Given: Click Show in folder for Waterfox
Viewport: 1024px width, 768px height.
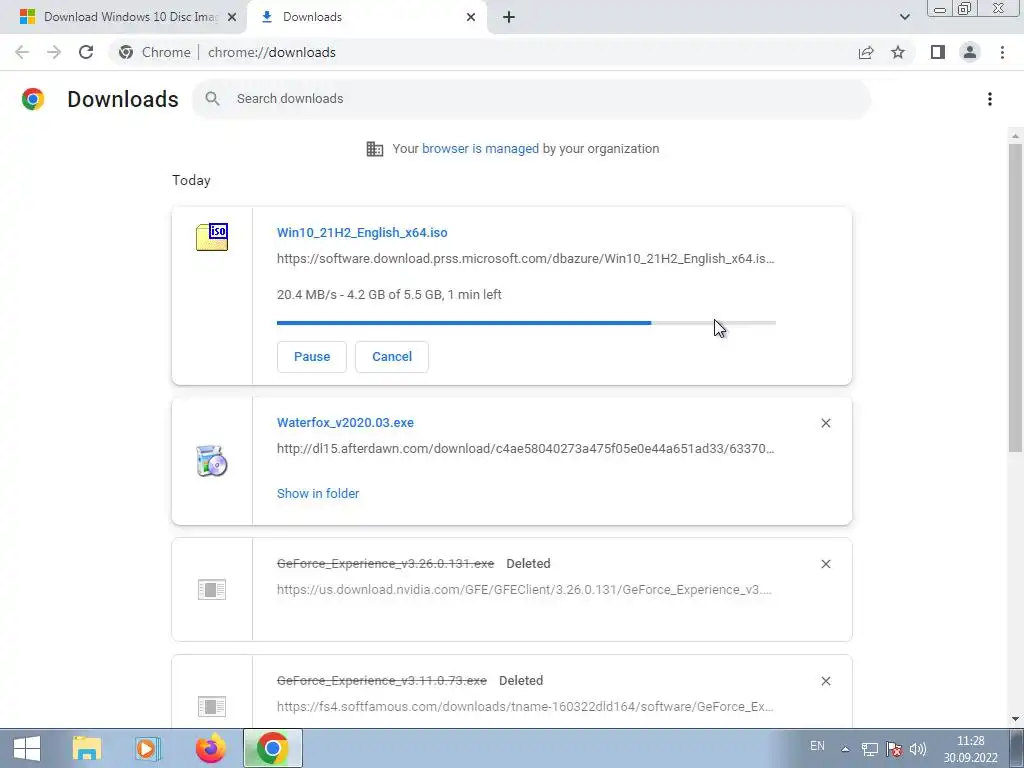Looking at the screenshot, I should click(318, 494).
